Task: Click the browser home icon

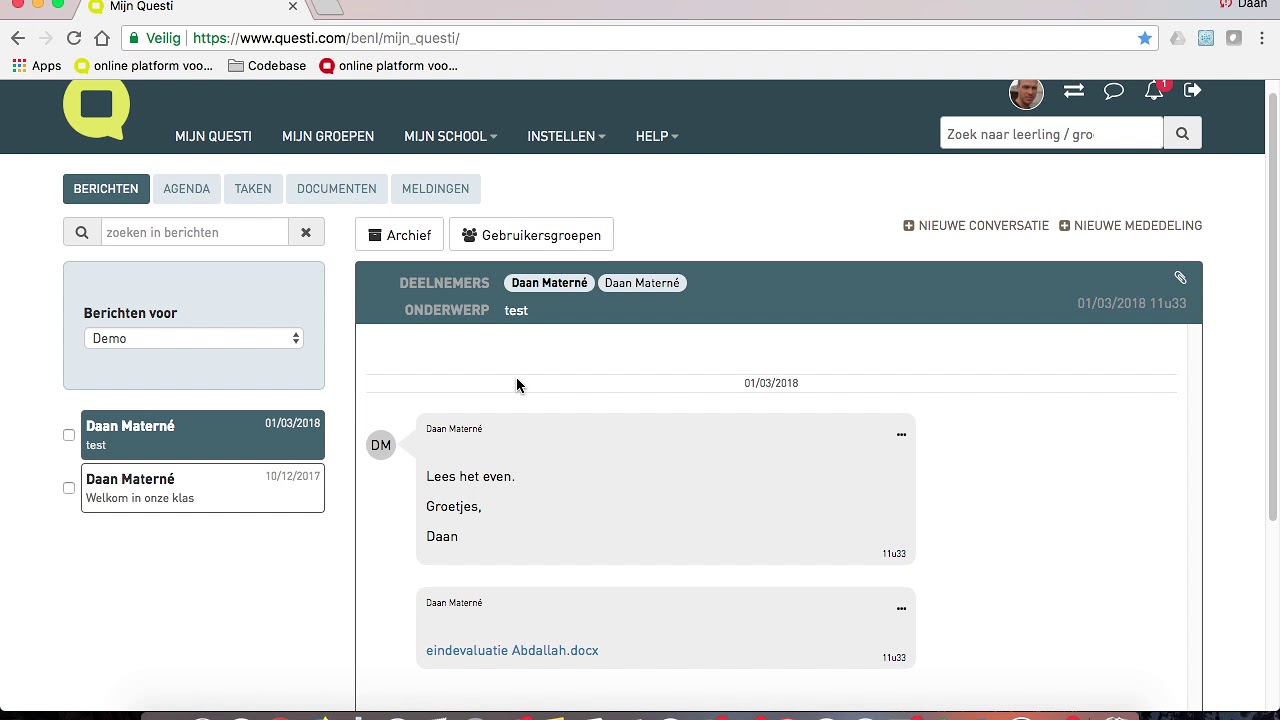Action: (102, 38)
